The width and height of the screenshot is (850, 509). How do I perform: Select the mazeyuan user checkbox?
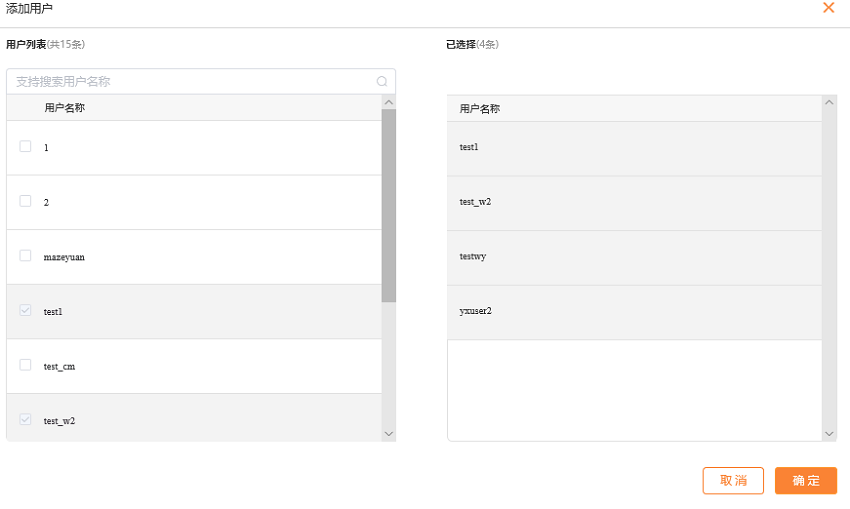(25, 255)
